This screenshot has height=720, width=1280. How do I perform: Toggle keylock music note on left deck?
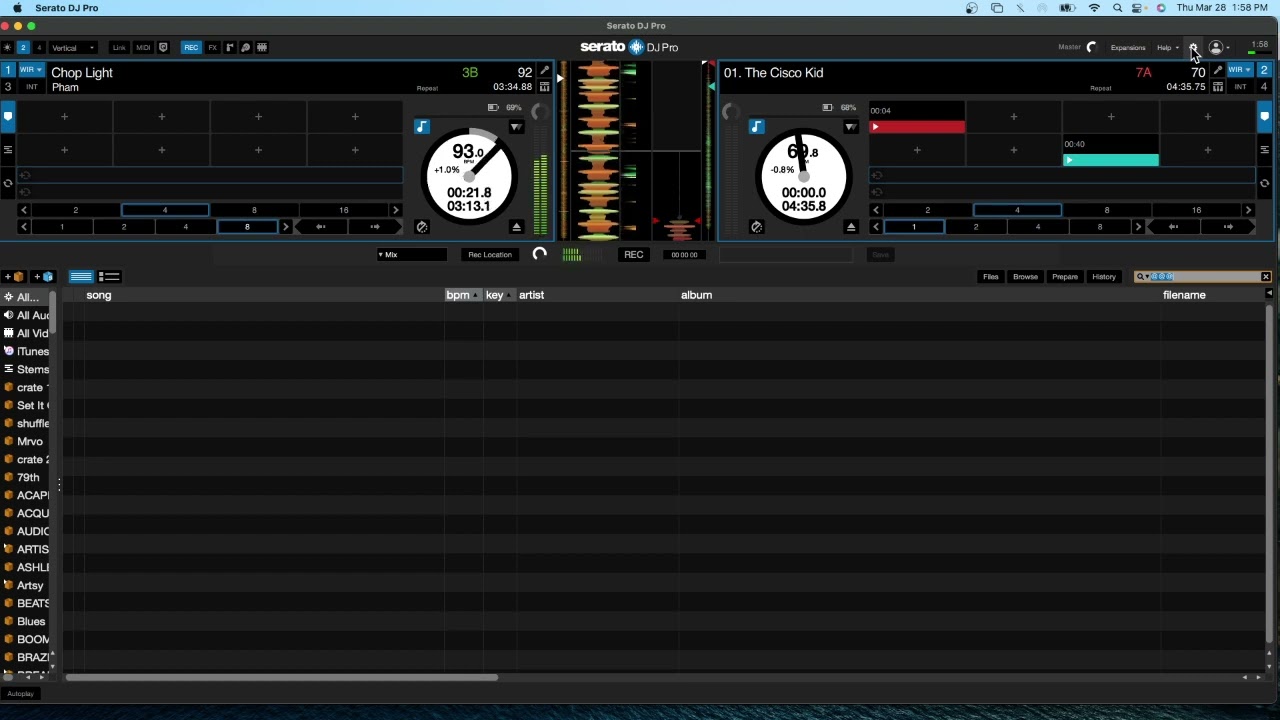point(422,127)
